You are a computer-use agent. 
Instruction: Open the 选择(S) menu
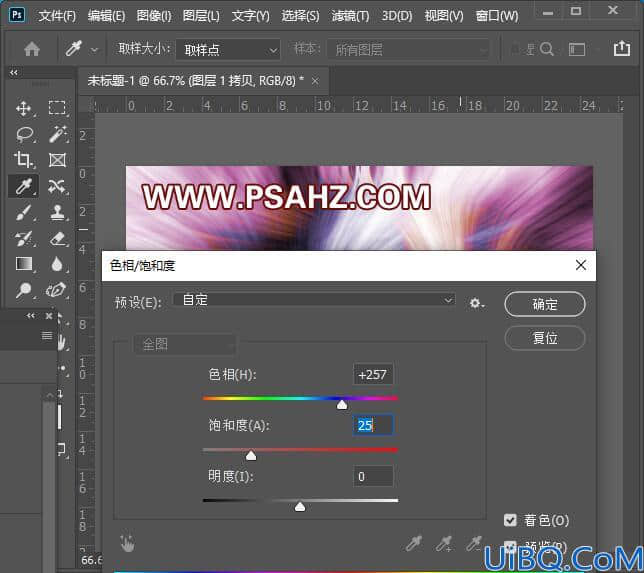pos(300,16)
